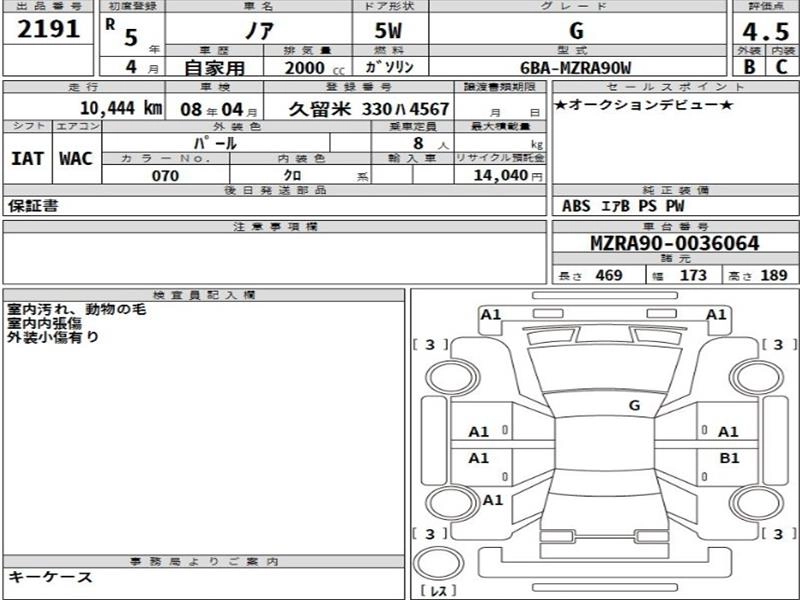The height and width of the screenshot is (600, 800).
Task: Click the inspector note 外装小傷有り
Action: click(x=53, y=337)
